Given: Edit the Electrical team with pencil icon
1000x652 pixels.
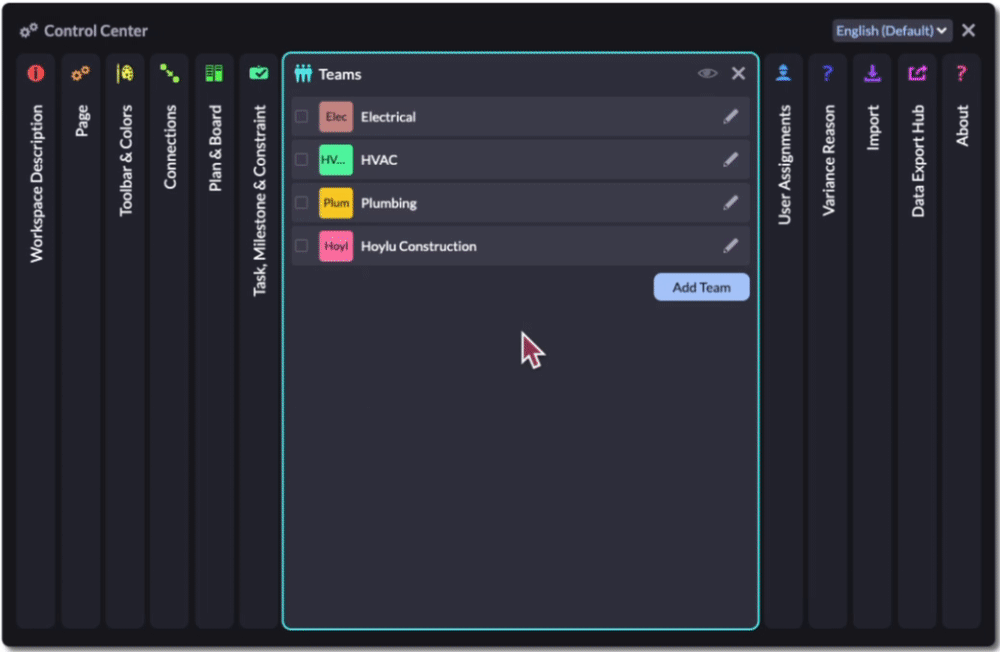Looking at the screenshot, I should pyautogui.click(x=731, y=117).
